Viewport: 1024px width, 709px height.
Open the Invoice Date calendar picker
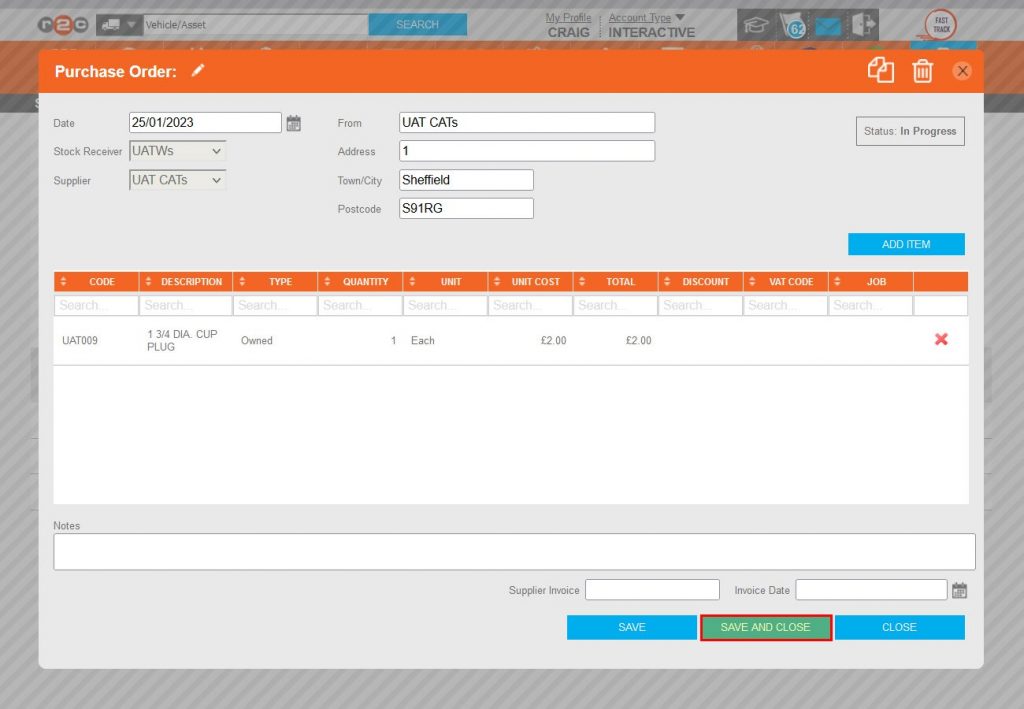click(x=959, y=590)
